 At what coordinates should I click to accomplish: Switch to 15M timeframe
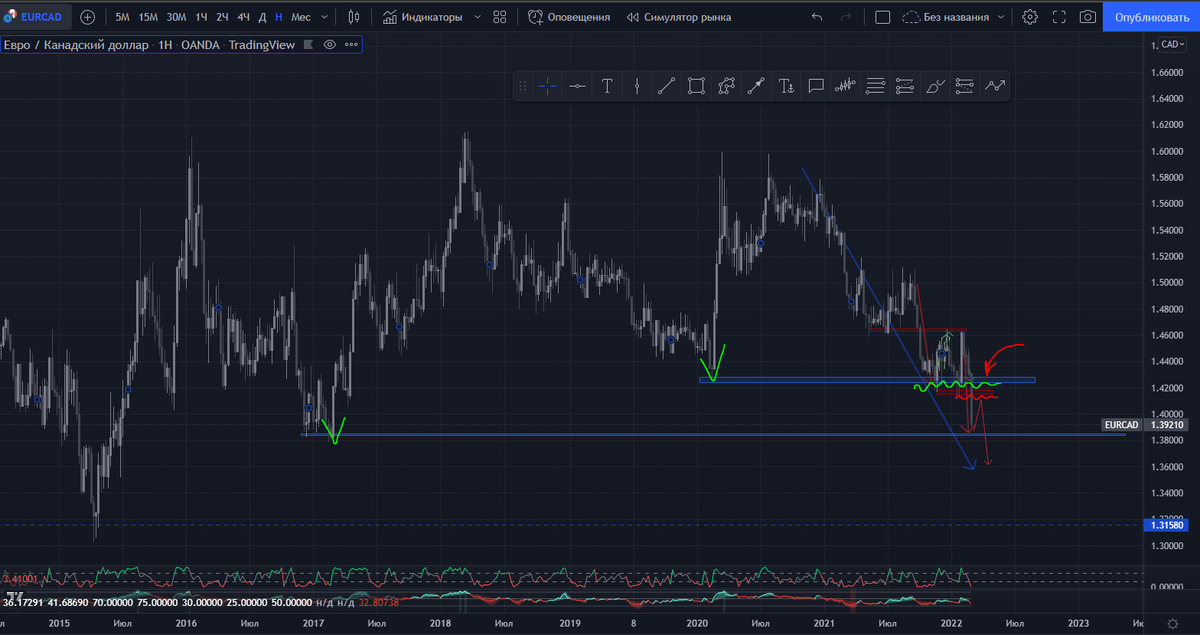tap(148, 17)
